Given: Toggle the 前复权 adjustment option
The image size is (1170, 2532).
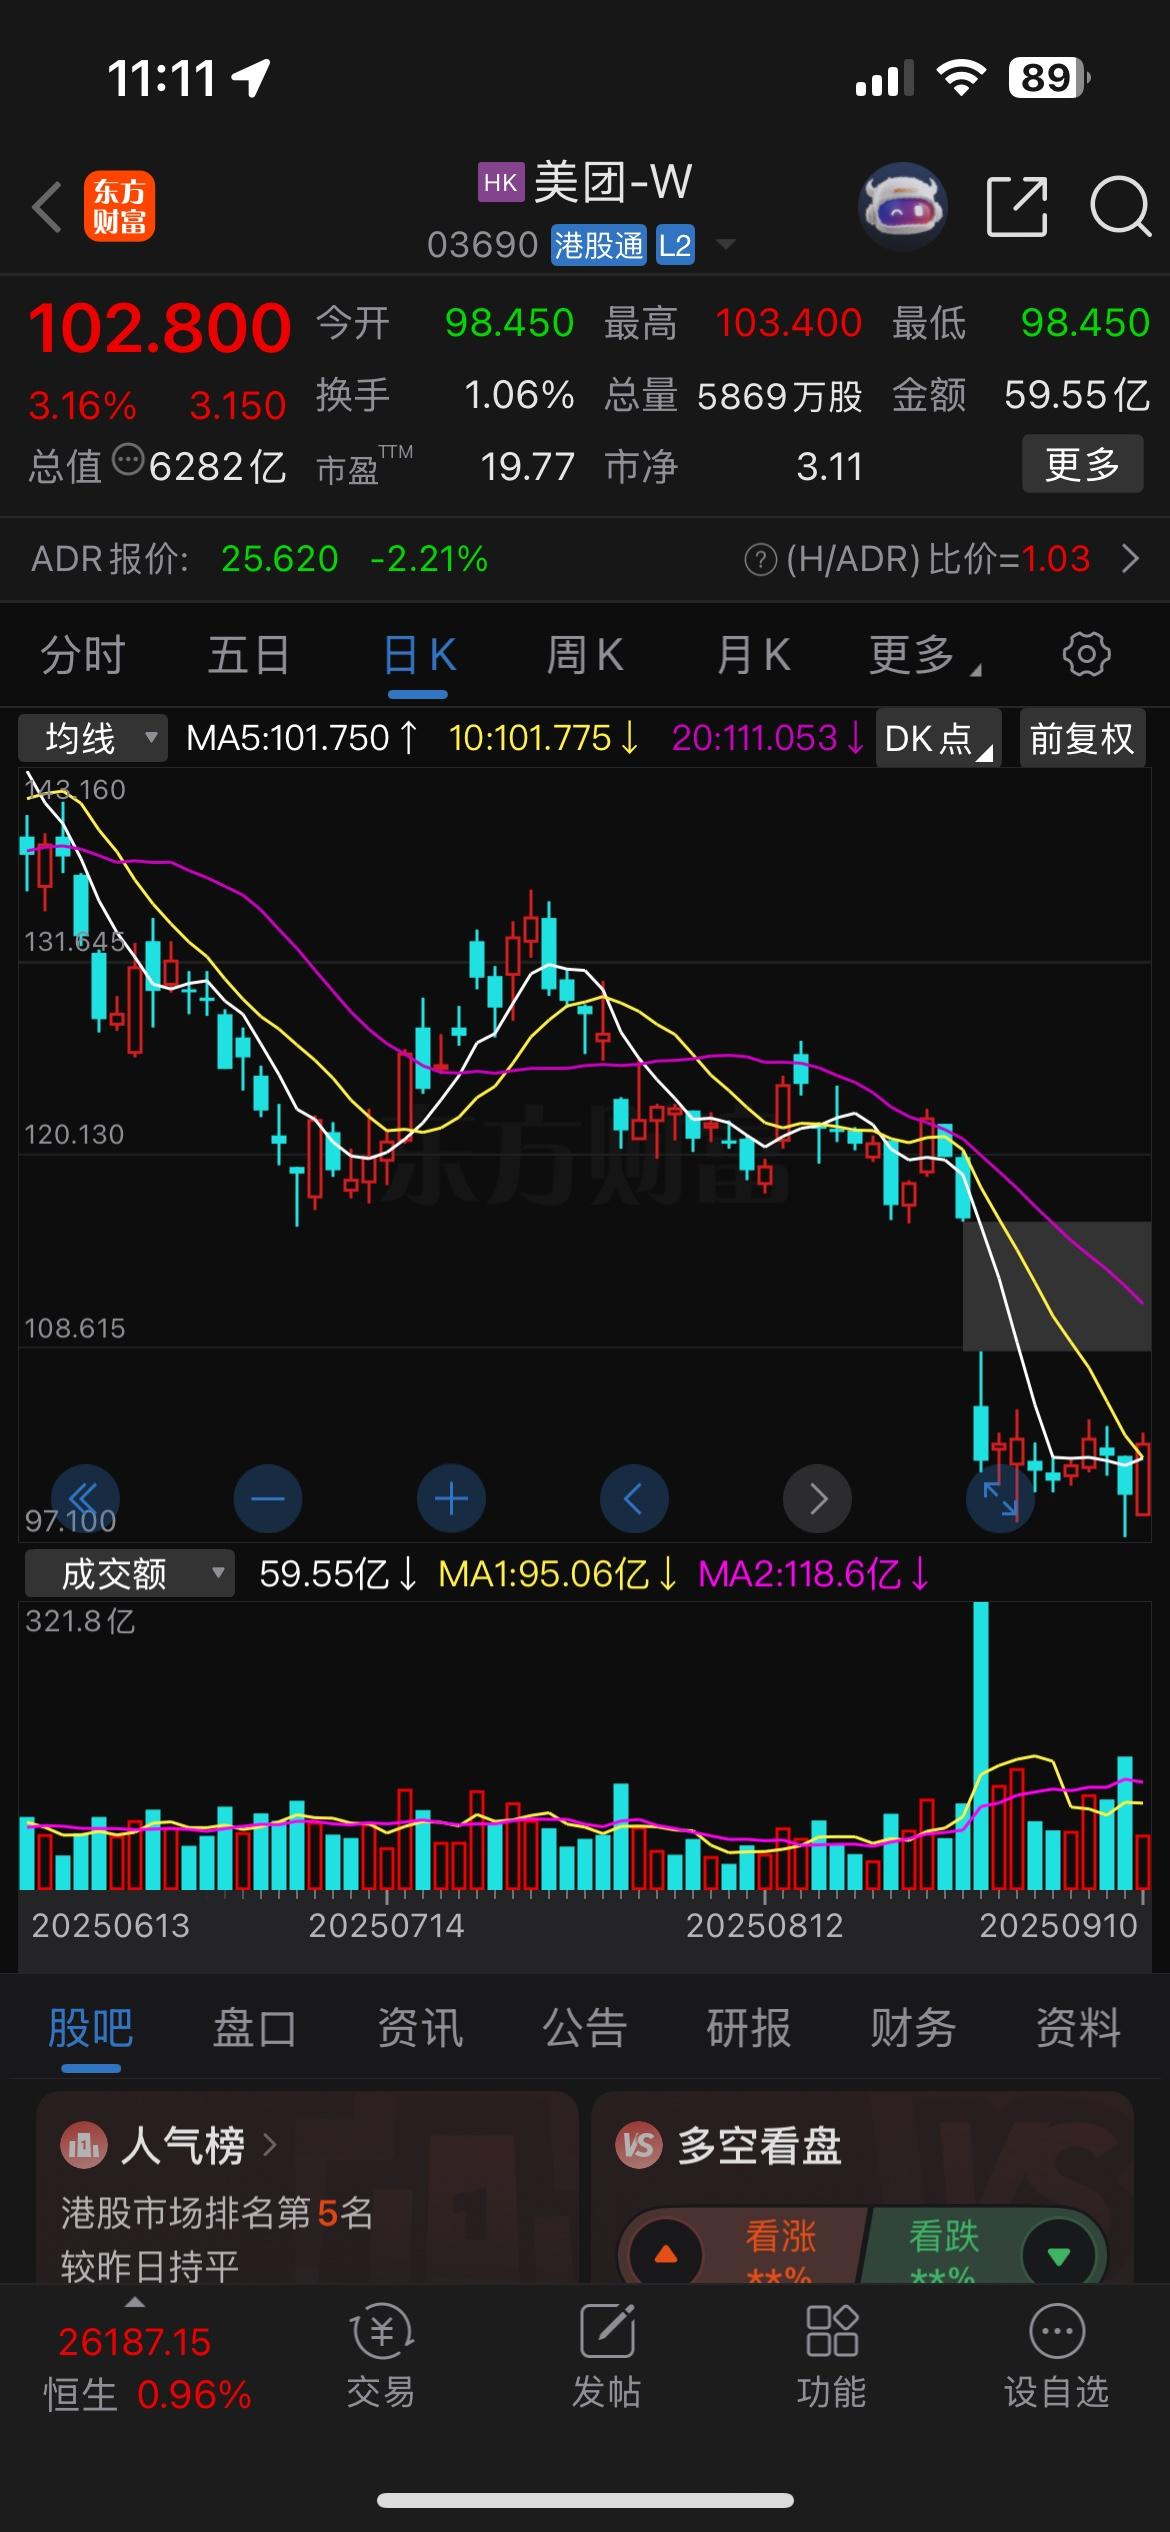Looking at the screenshot, I should [x=1082, y=739].
